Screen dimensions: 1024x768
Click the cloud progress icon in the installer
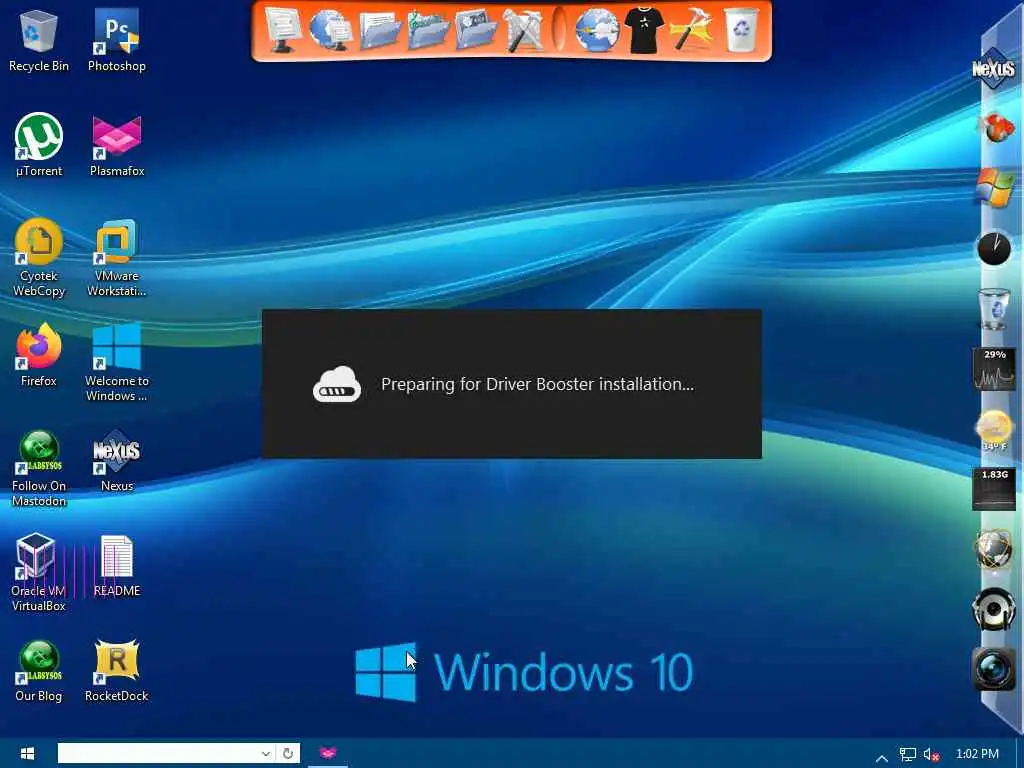coord(336,384)
